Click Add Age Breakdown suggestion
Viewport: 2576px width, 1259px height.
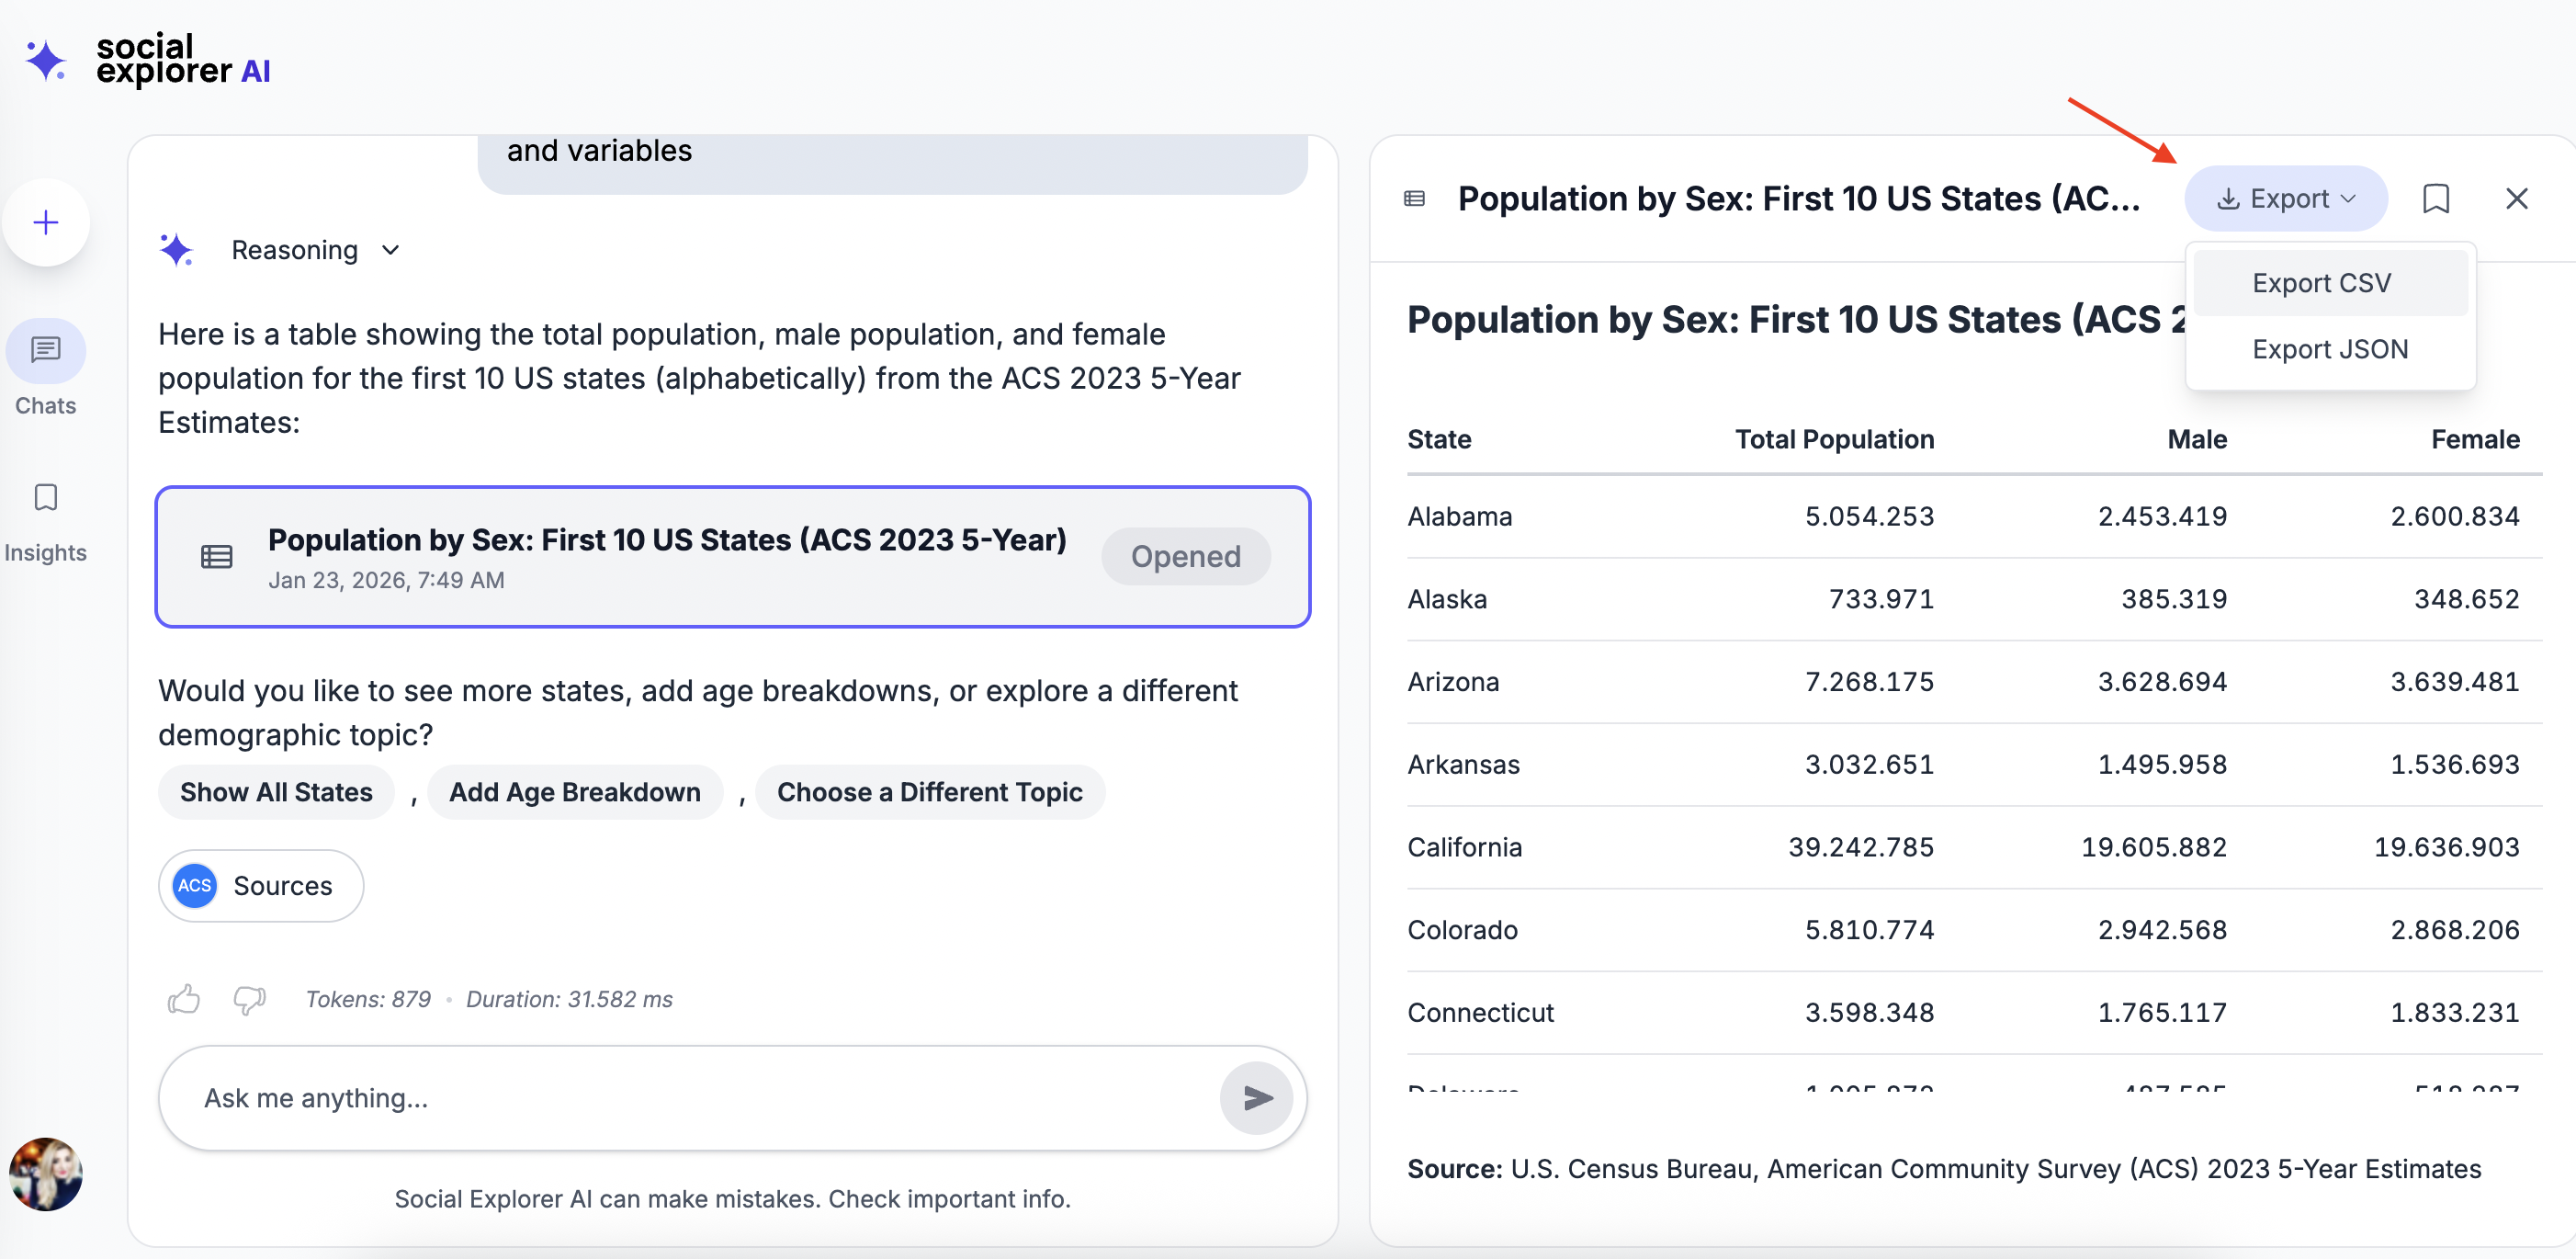coord(574,792)
